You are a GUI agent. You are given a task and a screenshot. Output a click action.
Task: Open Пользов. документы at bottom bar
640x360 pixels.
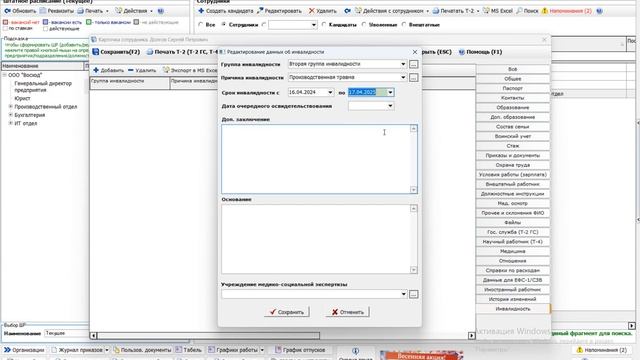pyautogui.click(x=142, y=350)
